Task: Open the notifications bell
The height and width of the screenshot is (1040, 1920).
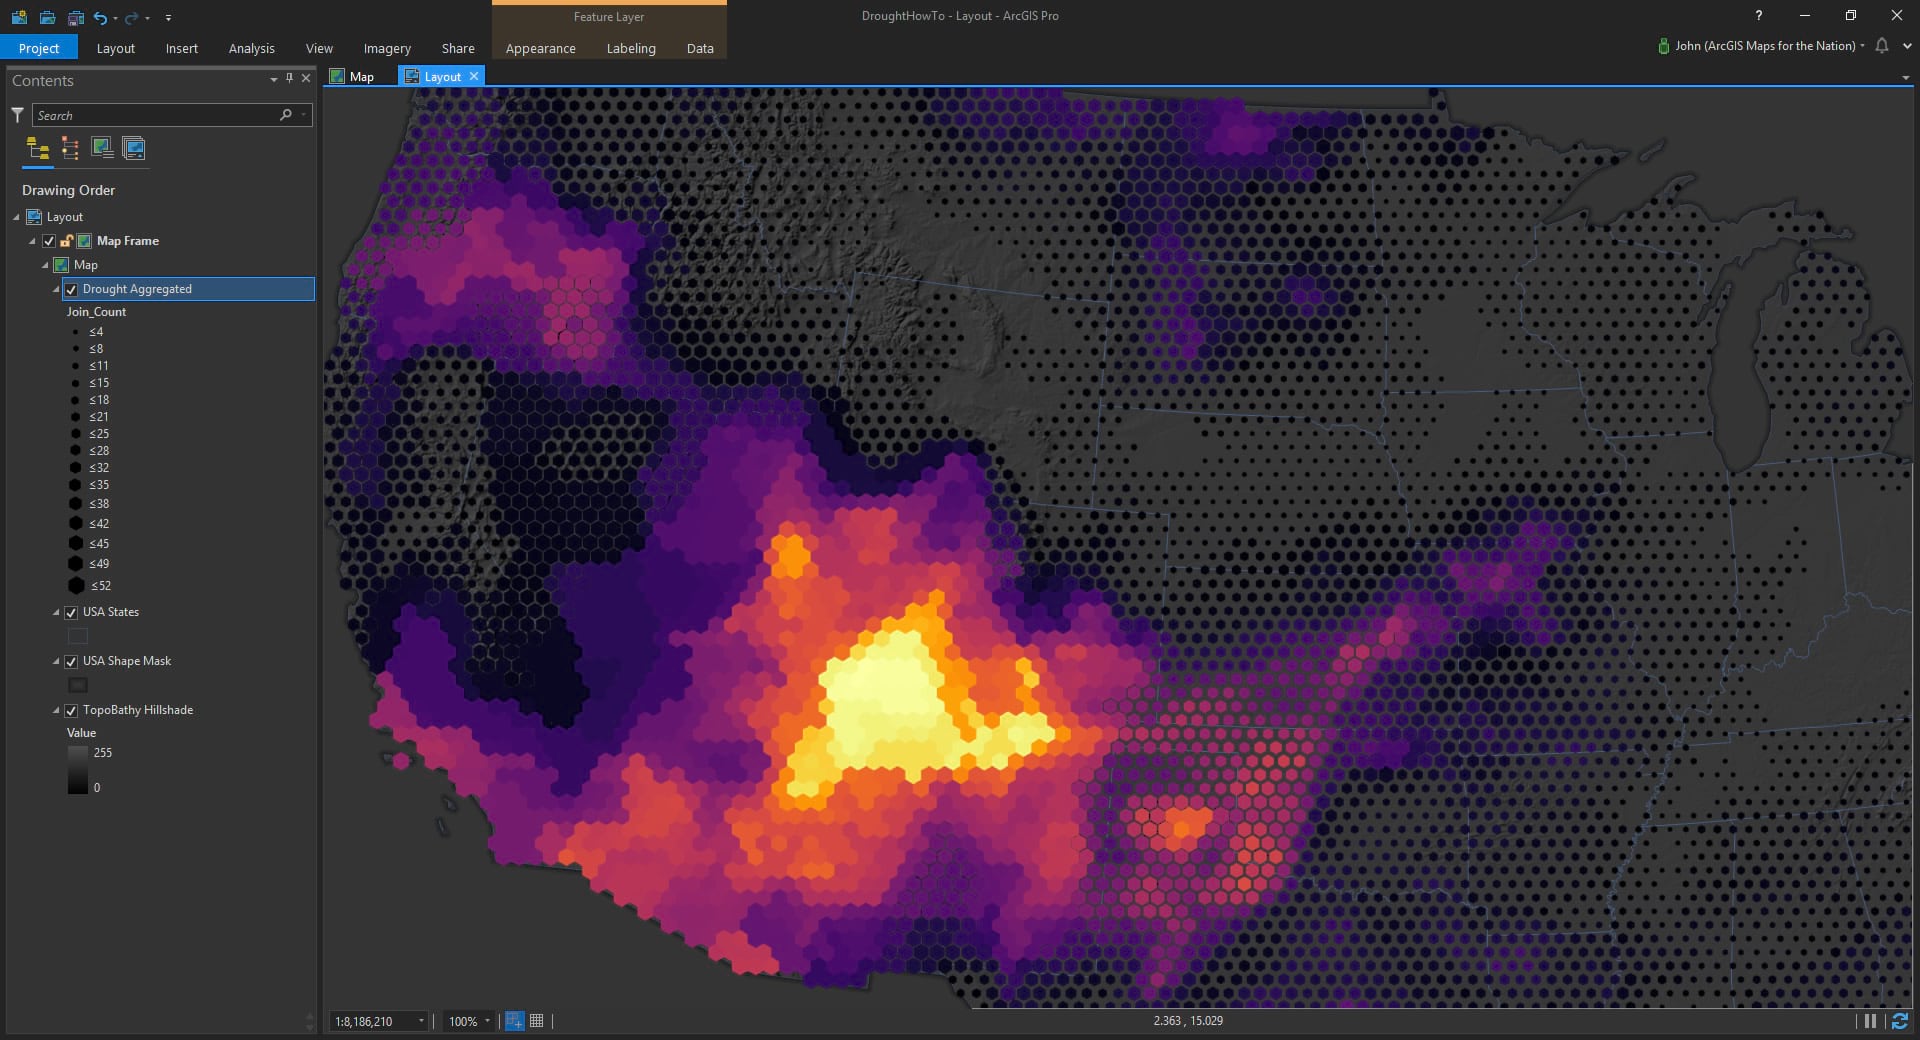Action: tap(1882, 46)
